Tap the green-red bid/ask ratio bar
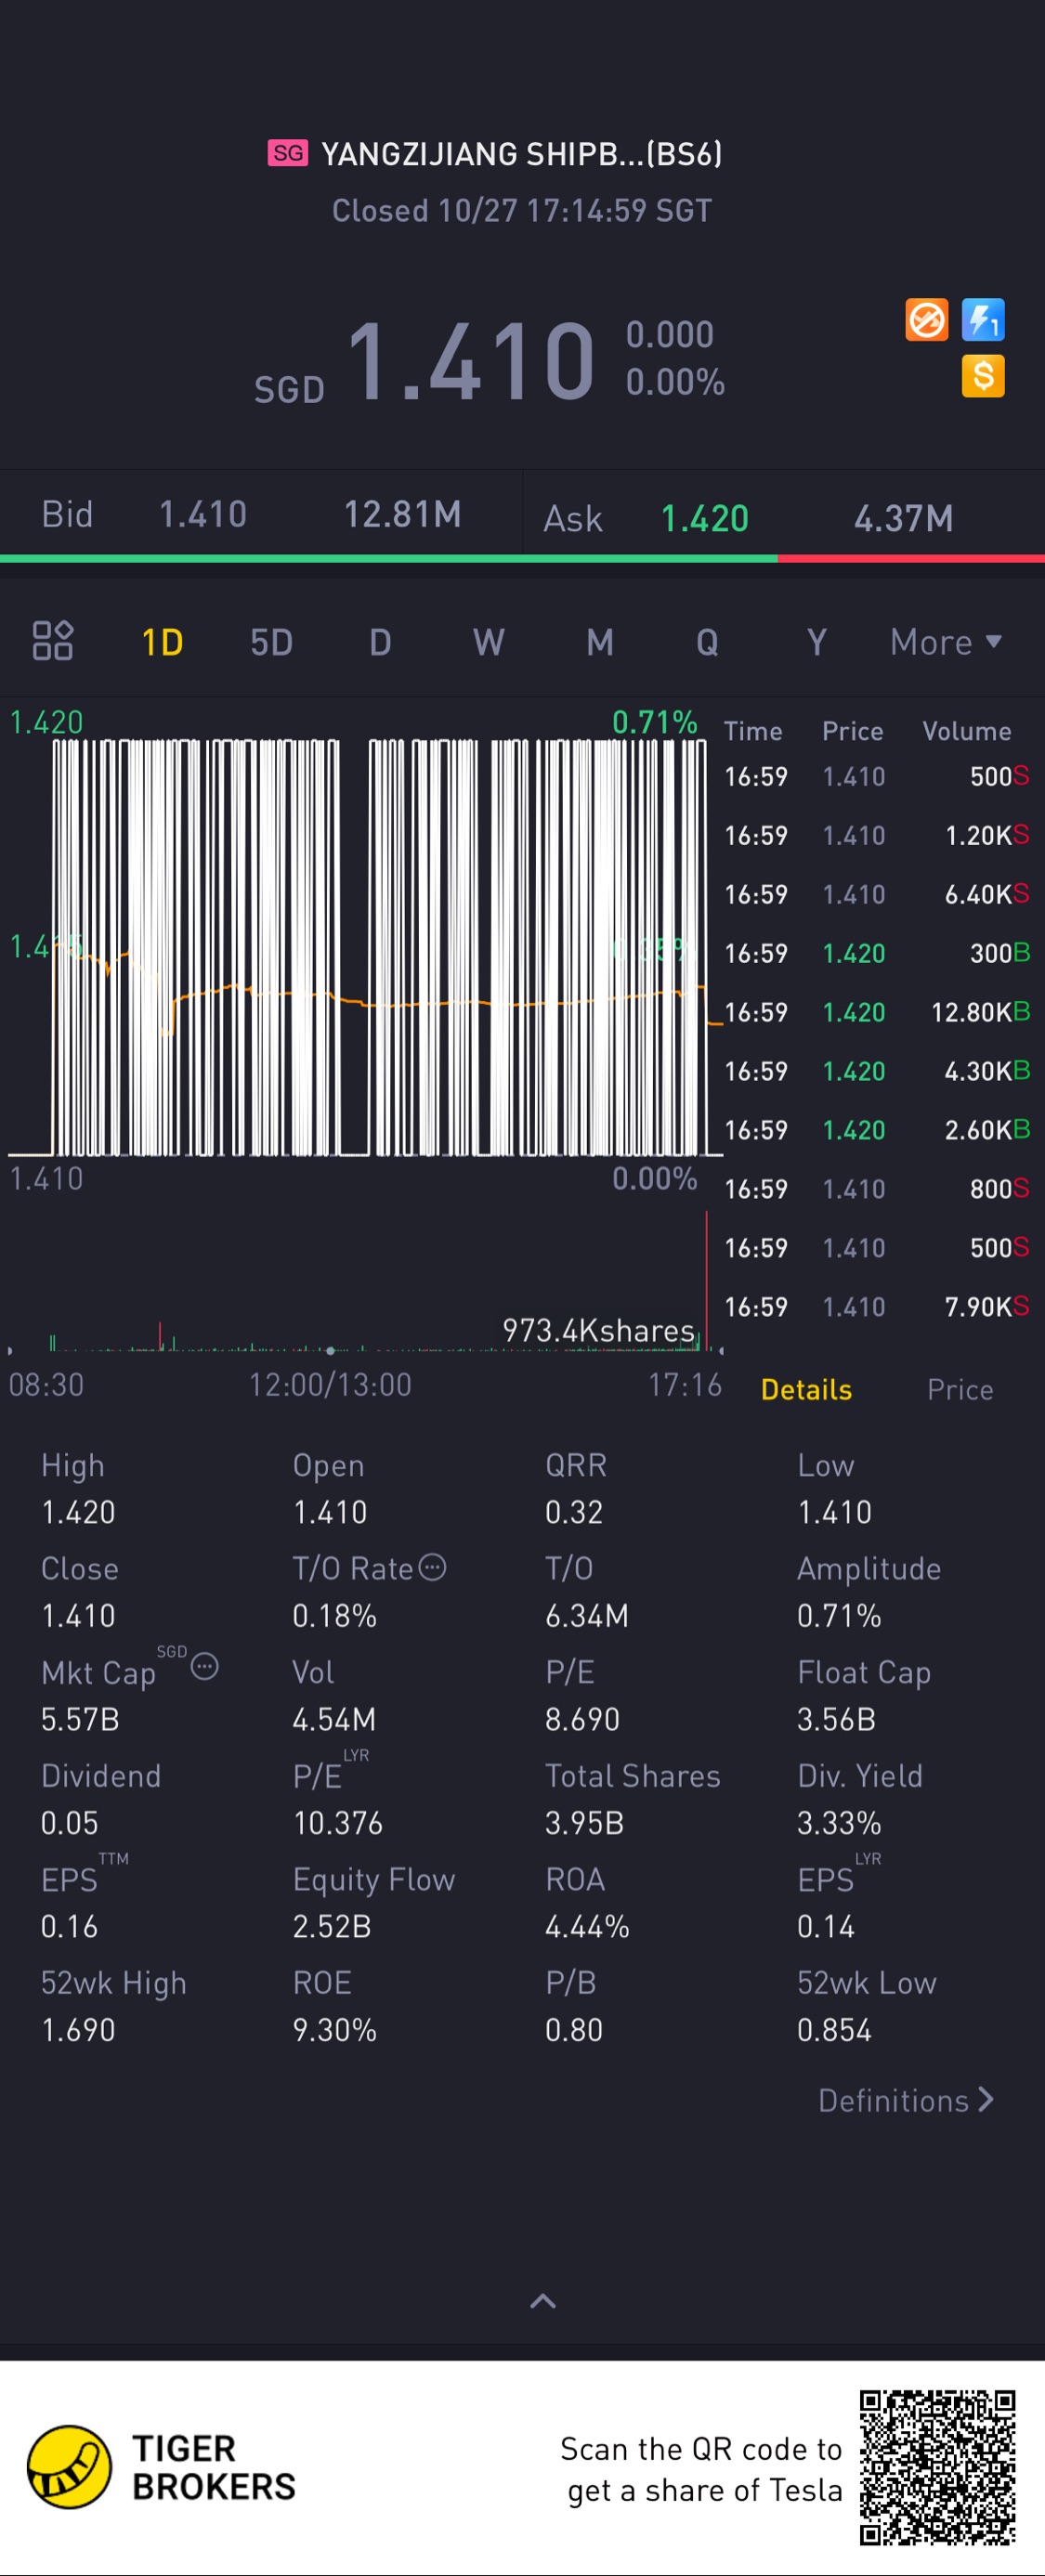The height and width of the screenshot is (2576, 1045). click(522, 558)
